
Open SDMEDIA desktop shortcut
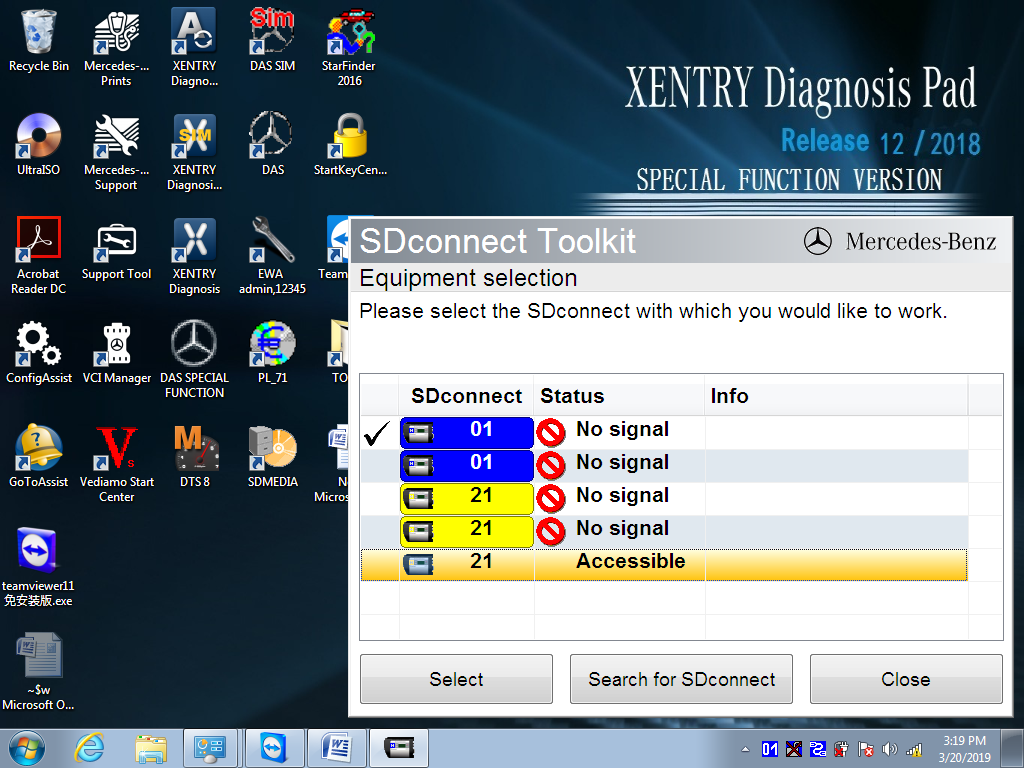272,456
